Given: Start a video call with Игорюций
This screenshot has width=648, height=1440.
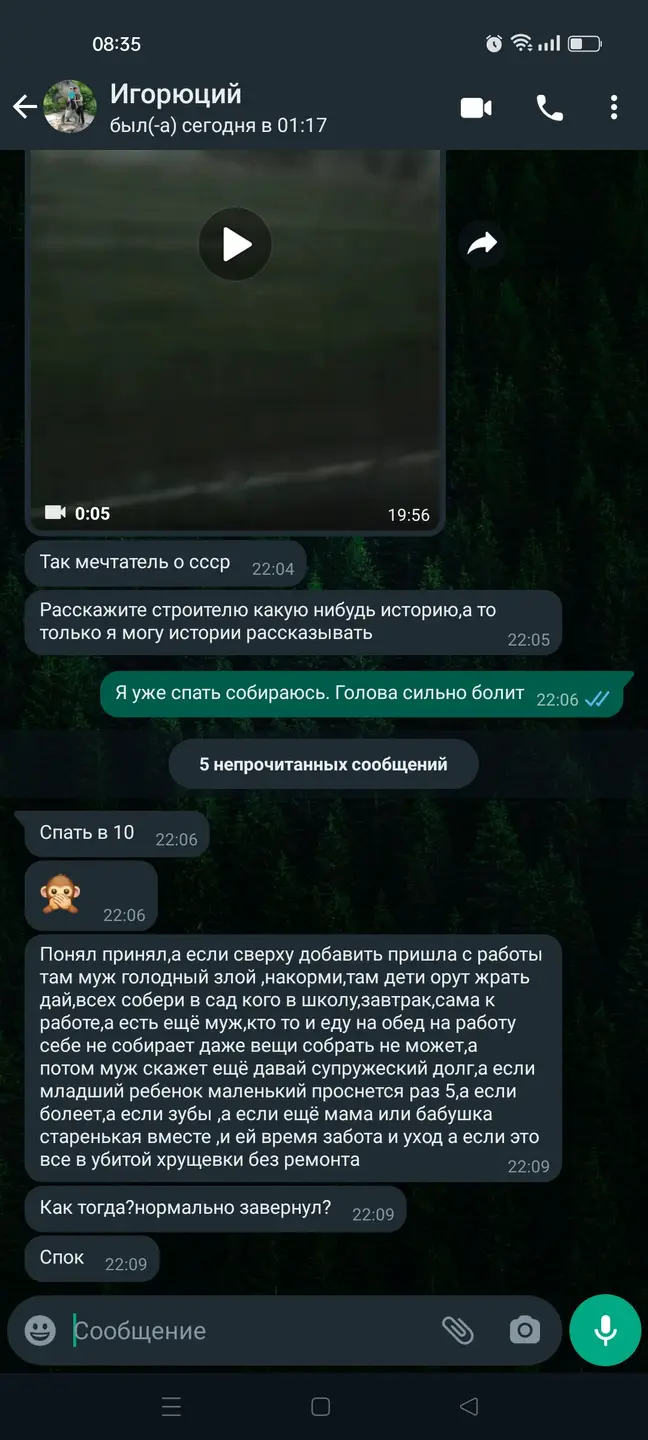Looking at the screenshot, I should point(476,108).
